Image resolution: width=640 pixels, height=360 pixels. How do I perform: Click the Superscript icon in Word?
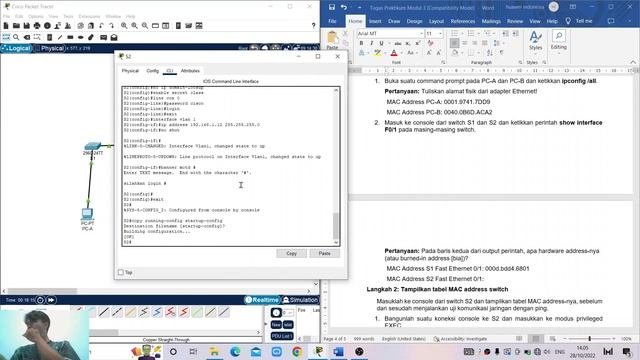418,43
